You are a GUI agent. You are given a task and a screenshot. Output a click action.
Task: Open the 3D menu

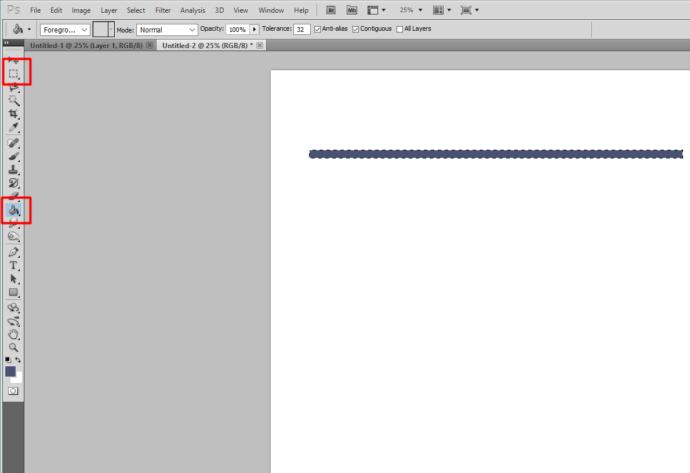click(219, 10)
